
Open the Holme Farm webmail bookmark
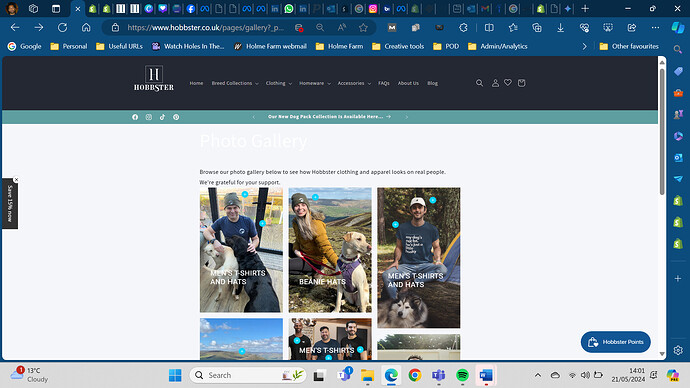tap(270, 46)
